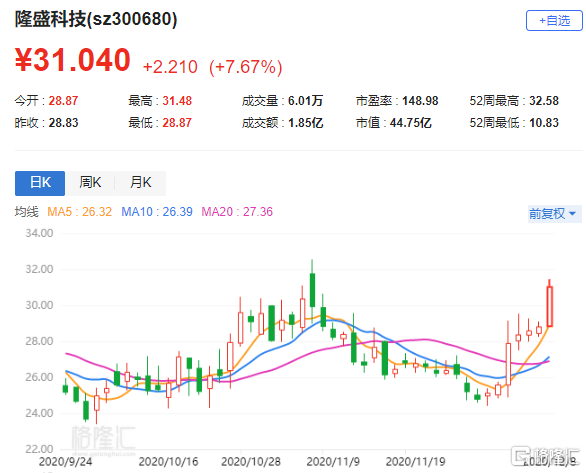Click the P/E ratio value 148.98
Viewport: 586px width, 473px height.
(420, 101)
